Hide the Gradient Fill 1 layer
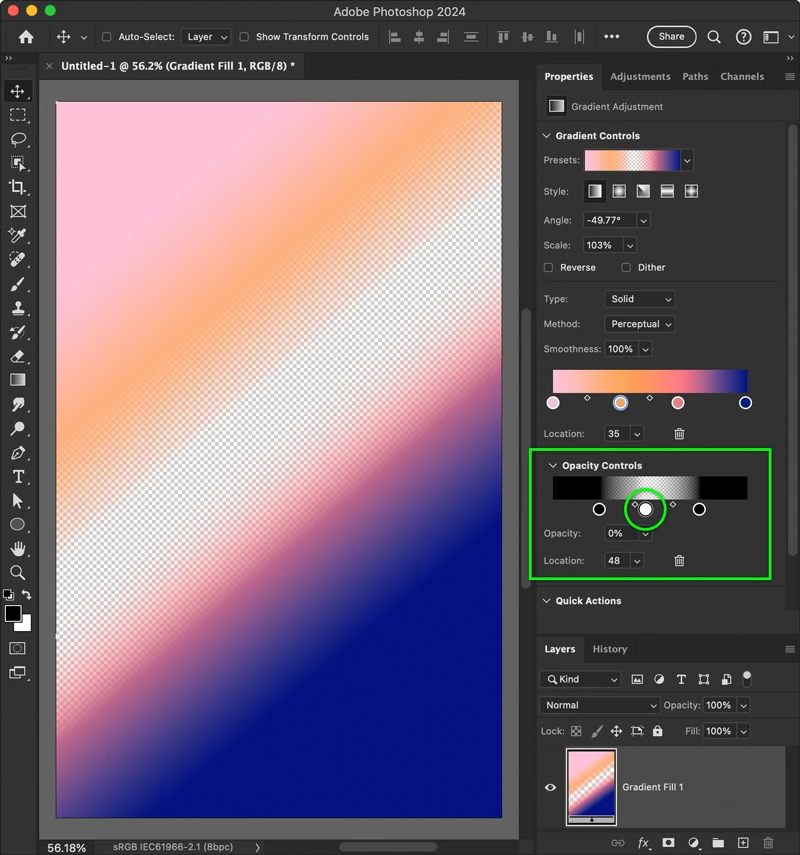800x855 pixels. (x=550, y=787)
